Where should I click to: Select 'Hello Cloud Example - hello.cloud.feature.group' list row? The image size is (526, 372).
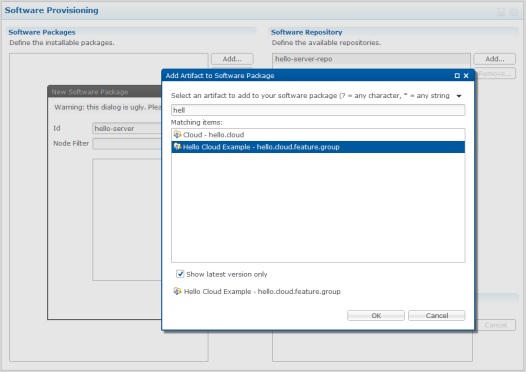click(x=318, y=147)
